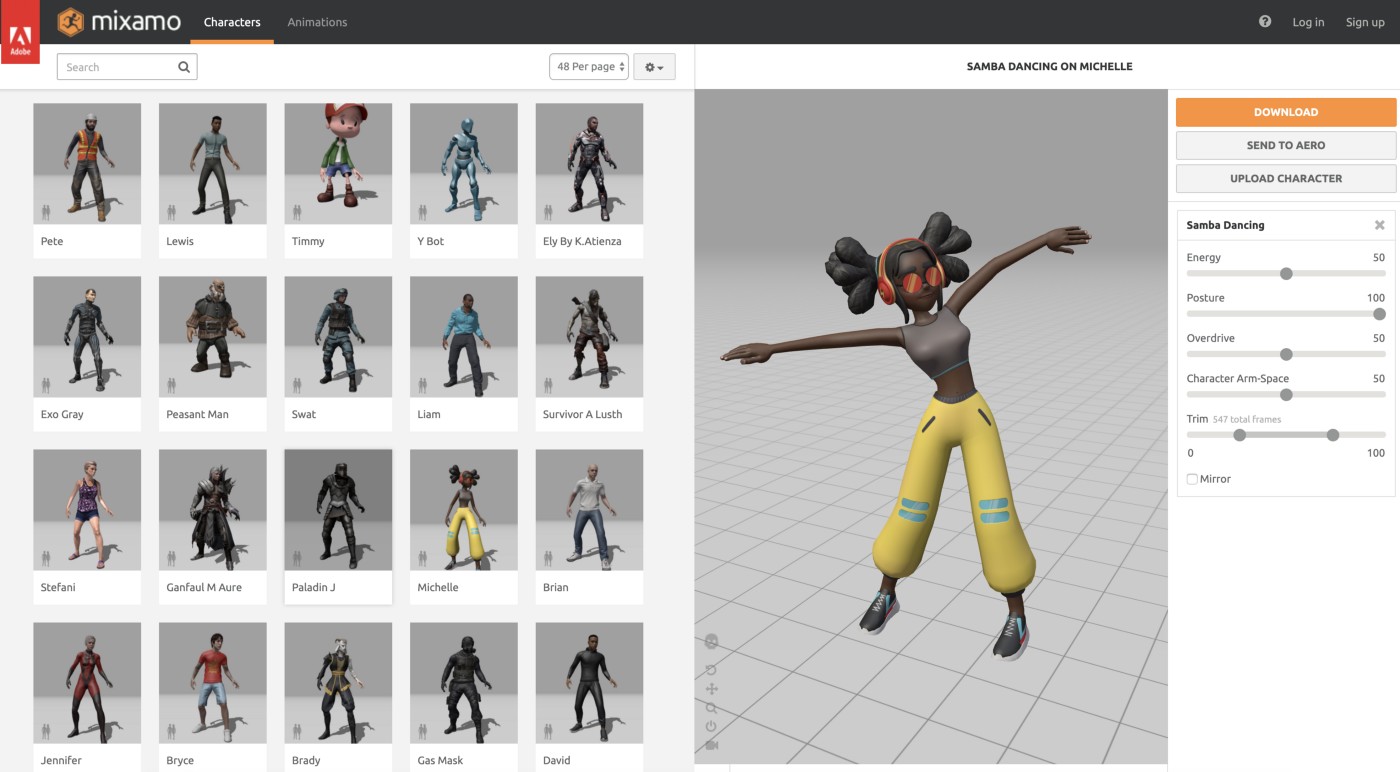Click the search magnifier icon
This screenshot has width=1400, height=772.
coord(184,67)
